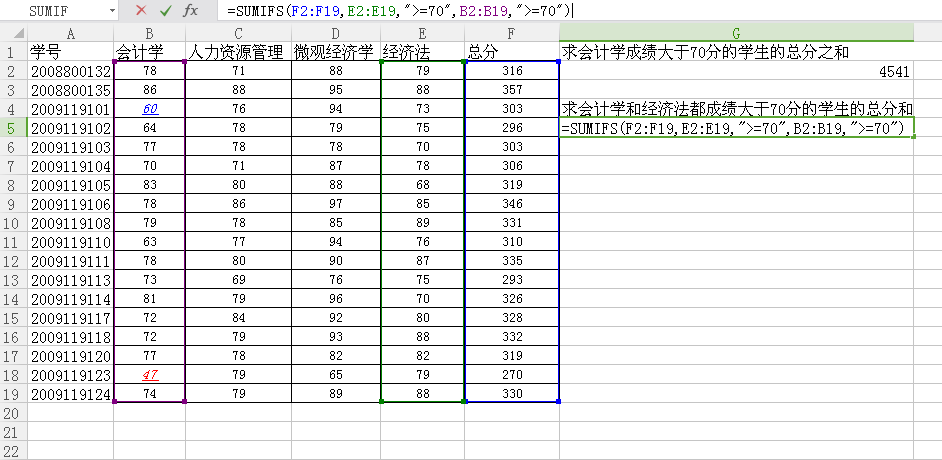Cancel the formula entry with the X icon
The width and height of the screenshot is (942, 460).
point(141,10)
